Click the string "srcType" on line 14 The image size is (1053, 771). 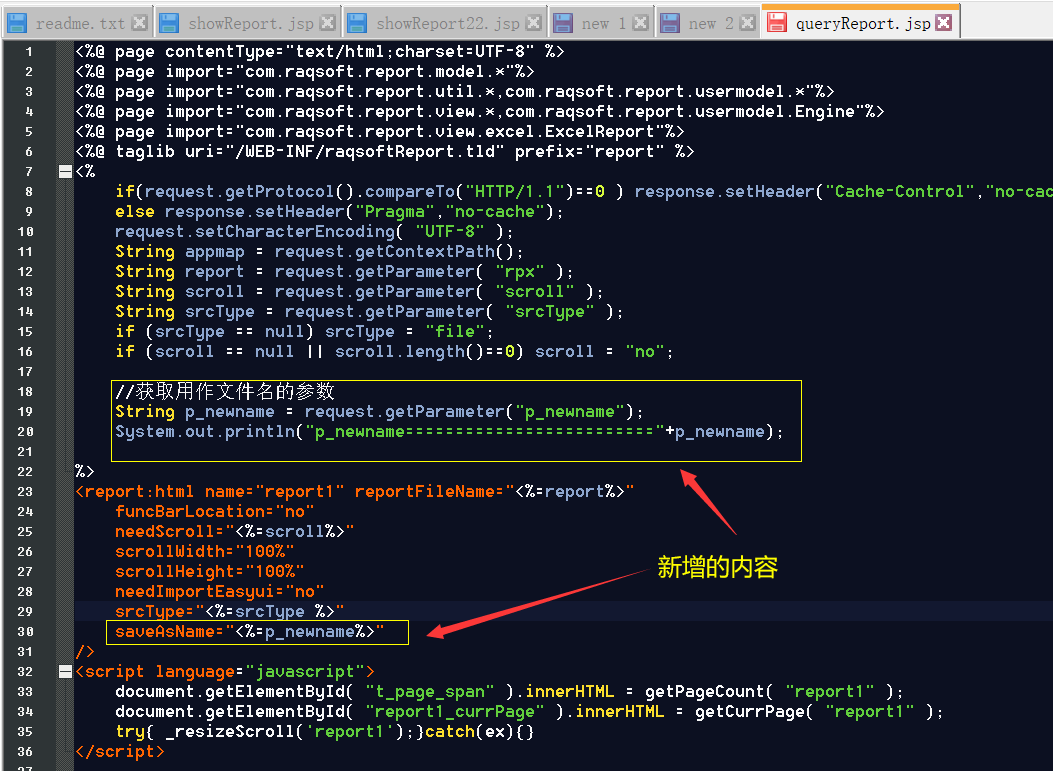pyautogui.click(x=550, y=312)
